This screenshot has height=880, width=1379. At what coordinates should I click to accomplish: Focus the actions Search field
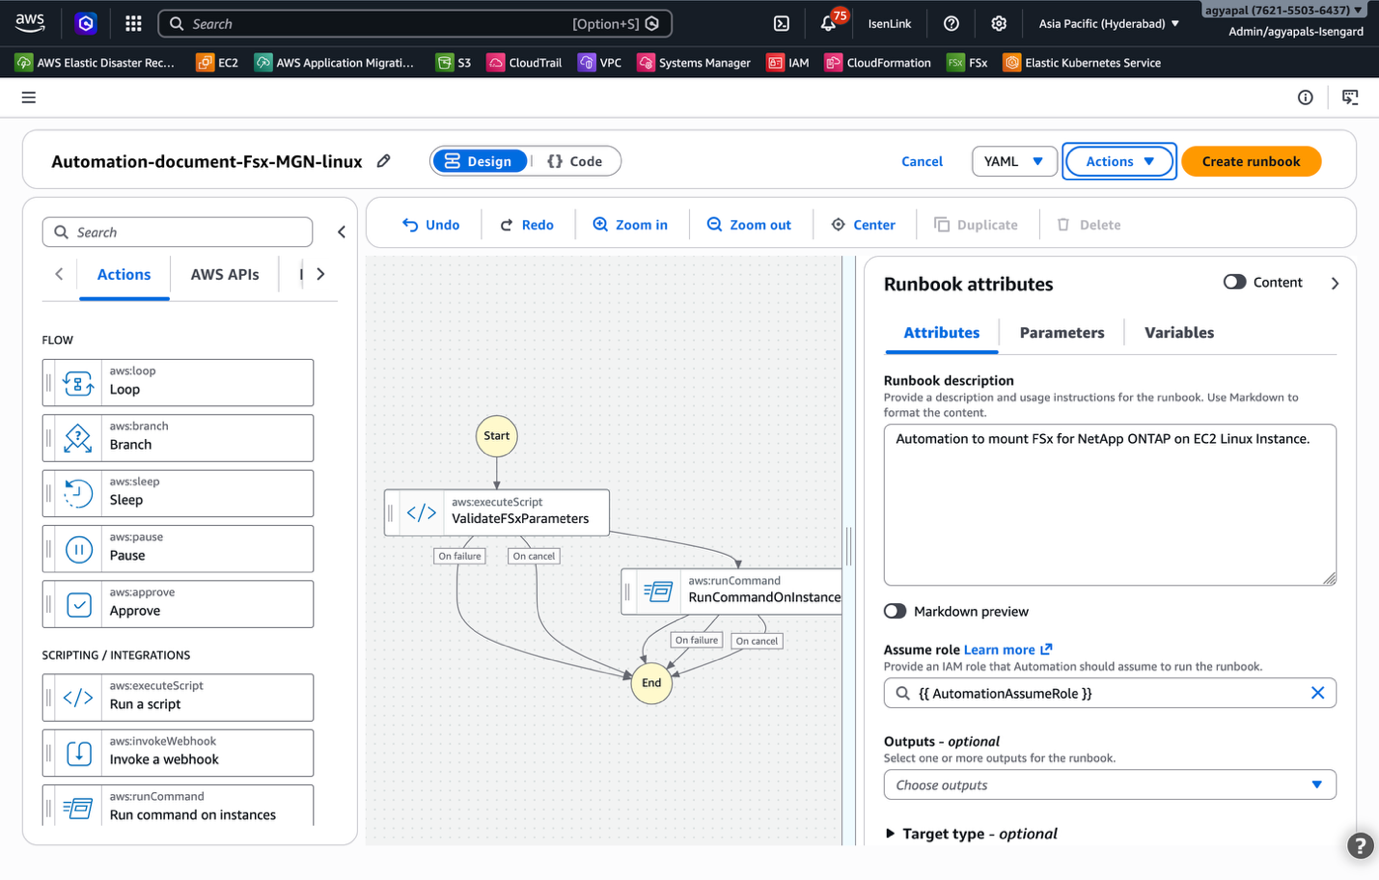(177, 232)
